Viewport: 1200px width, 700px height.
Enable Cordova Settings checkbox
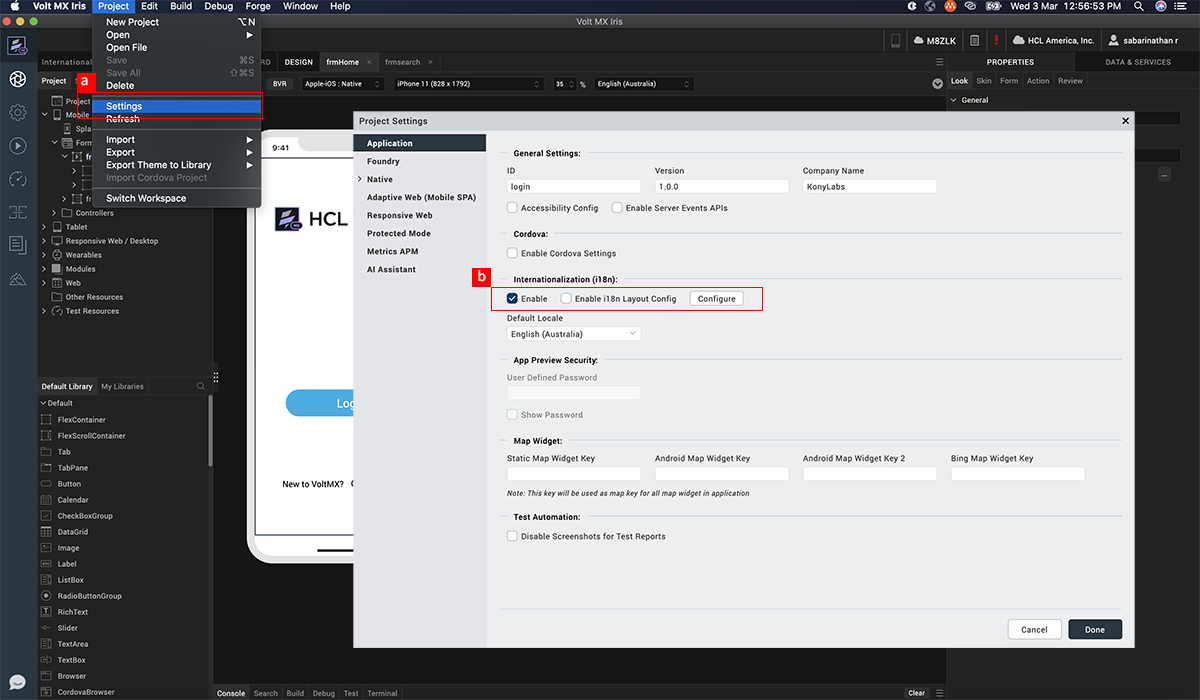pos(512,253)
